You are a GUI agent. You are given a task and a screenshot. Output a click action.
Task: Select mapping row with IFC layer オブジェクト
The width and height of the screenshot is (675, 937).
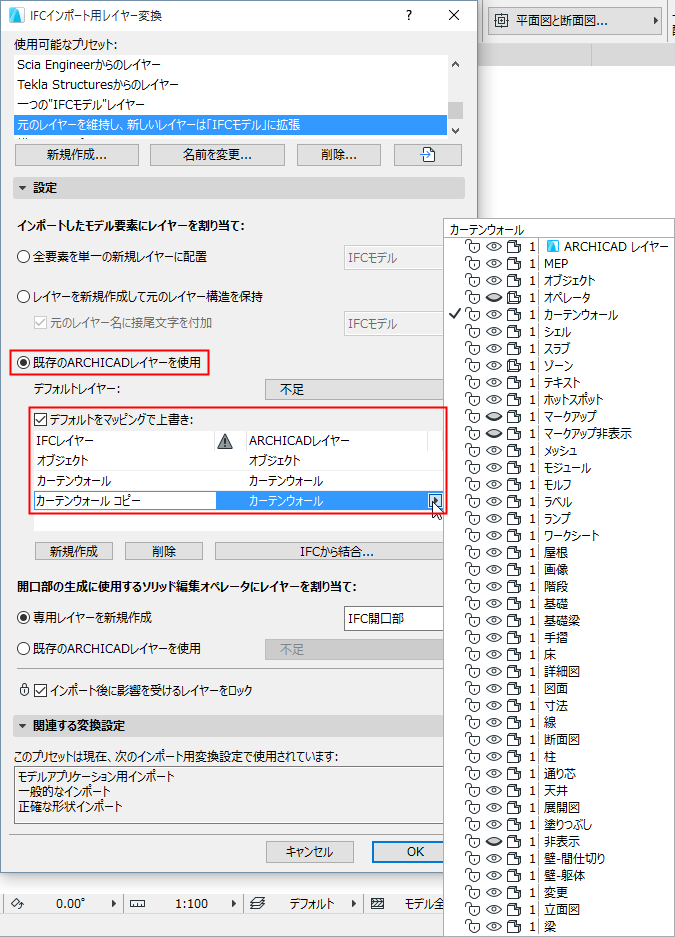[238, 461]
